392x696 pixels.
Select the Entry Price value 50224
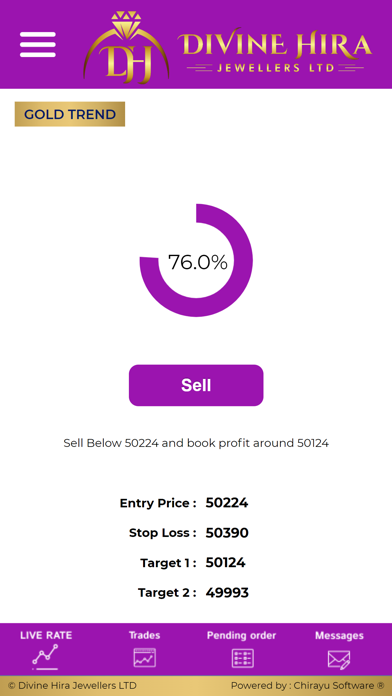[227, 503]
